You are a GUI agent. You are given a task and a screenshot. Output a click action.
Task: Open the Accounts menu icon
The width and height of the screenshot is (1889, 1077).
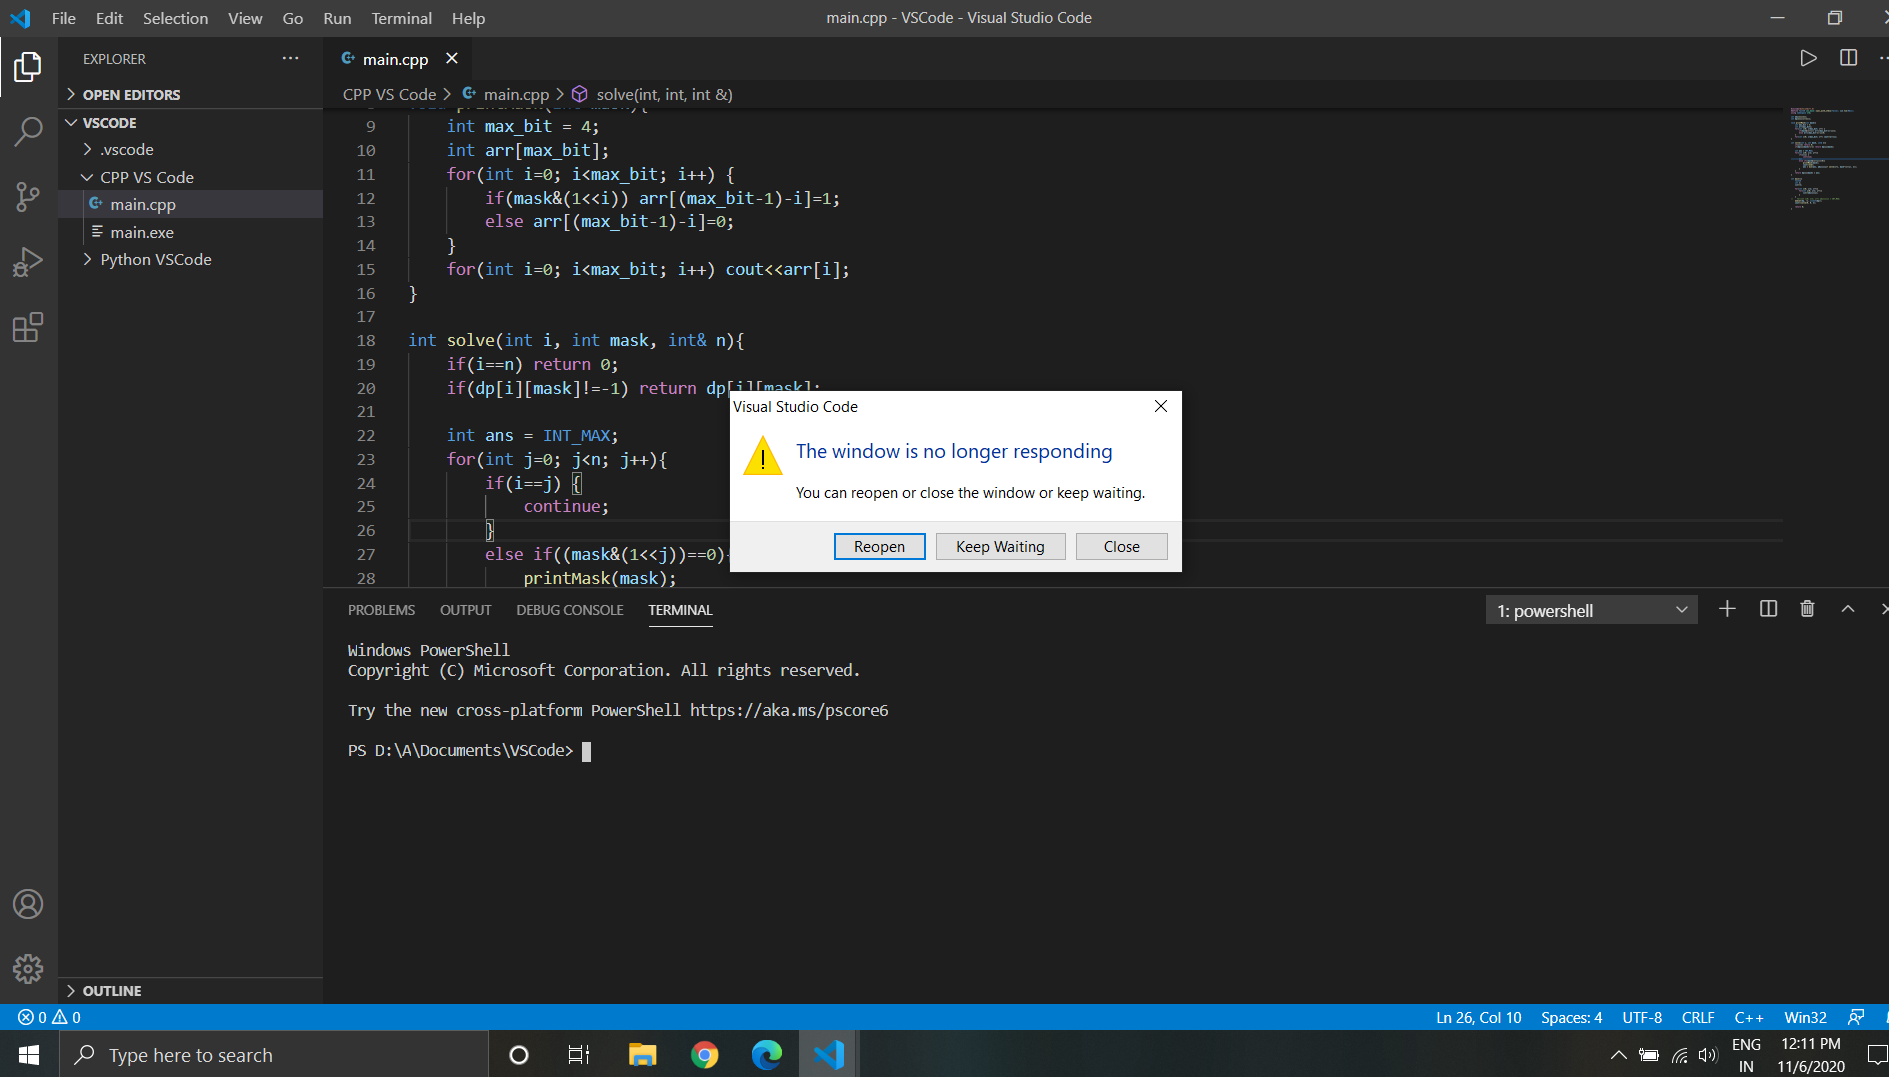click(28, 904)
